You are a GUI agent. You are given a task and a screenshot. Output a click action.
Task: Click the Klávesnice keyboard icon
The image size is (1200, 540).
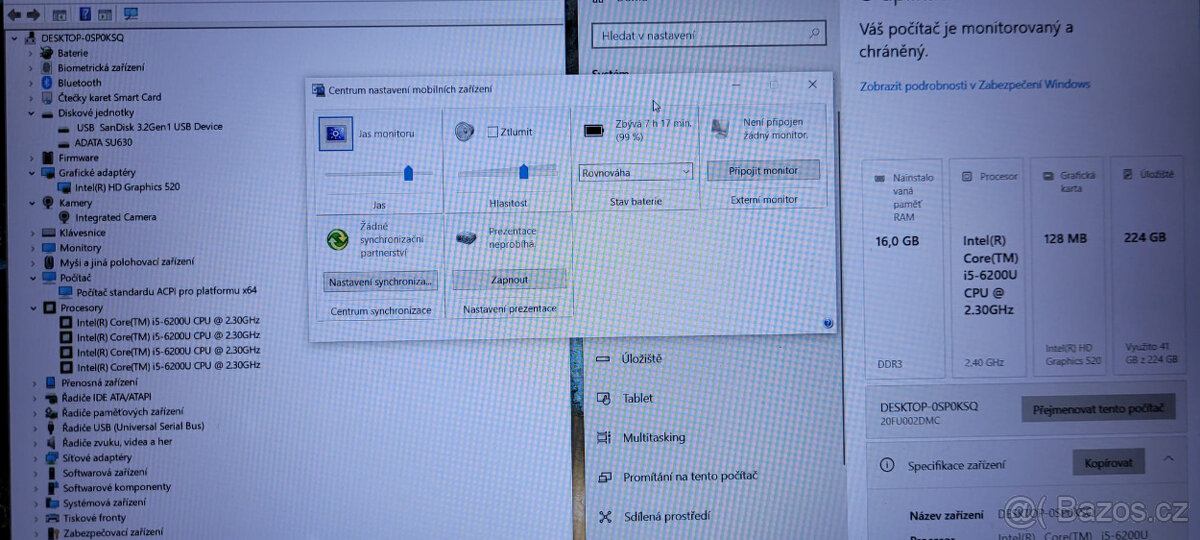[47, 232]
